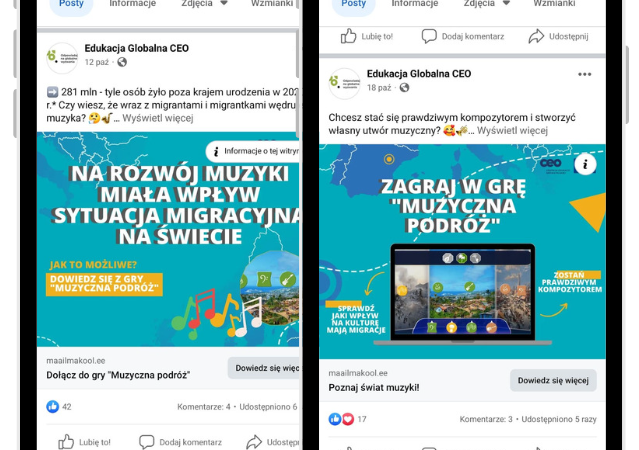Image resolution: width=639 pixels, height=450 pixels.
Task: Click the heart reaction icon beside 17
Action: click(348, 419)
